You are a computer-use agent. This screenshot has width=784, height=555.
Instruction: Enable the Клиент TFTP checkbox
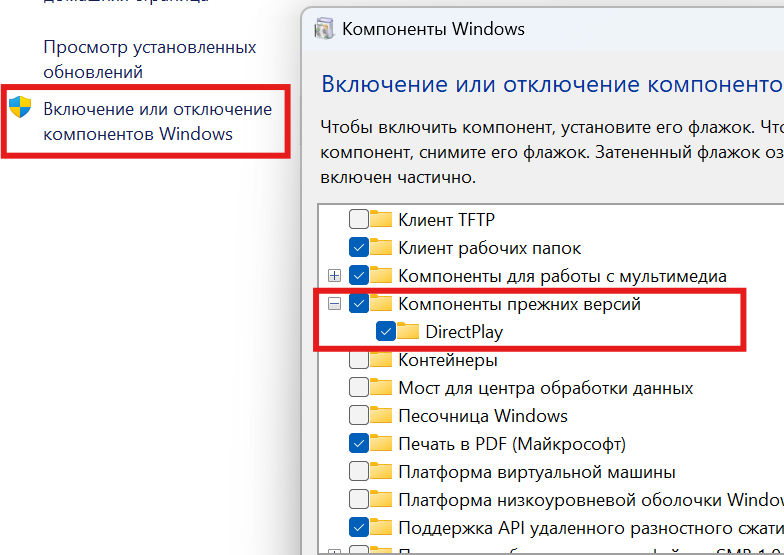click(x=358, y=220)
